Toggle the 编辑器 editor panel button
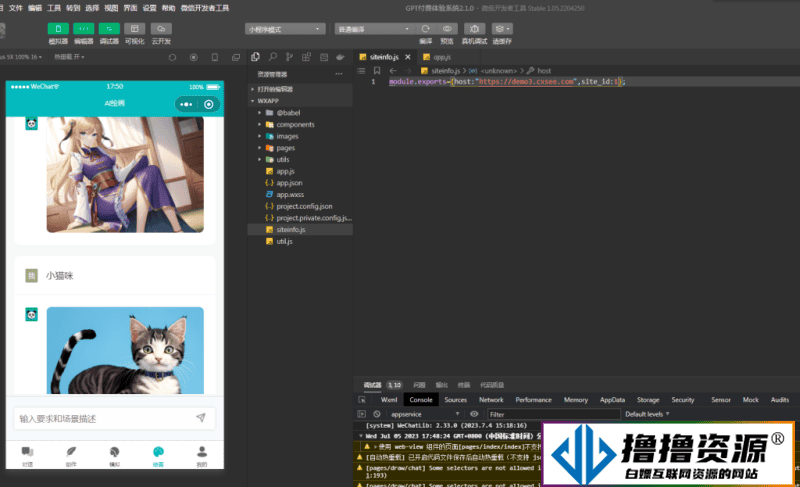 pos(84,29)
